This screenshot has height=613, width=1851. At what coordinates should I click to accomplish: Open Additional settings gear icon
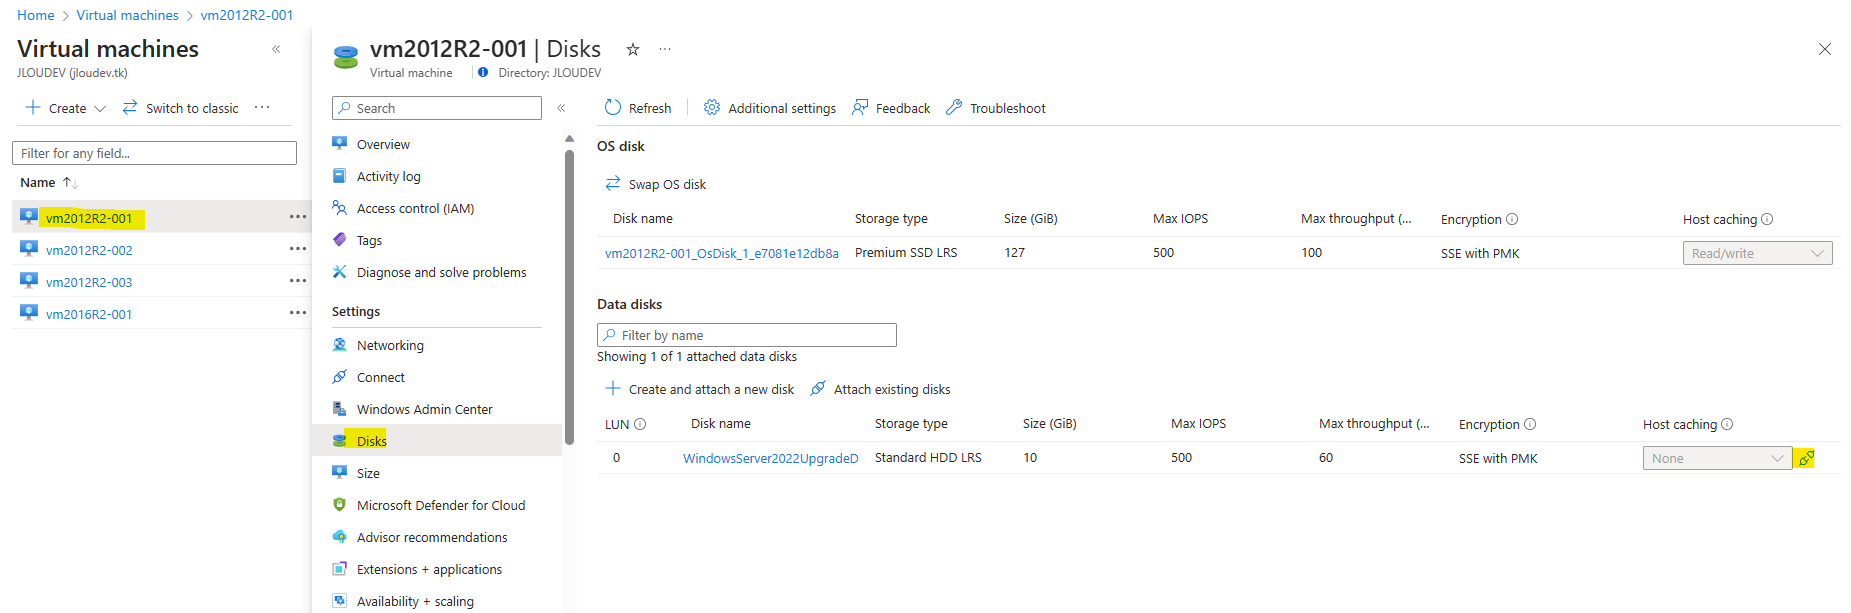712,108
